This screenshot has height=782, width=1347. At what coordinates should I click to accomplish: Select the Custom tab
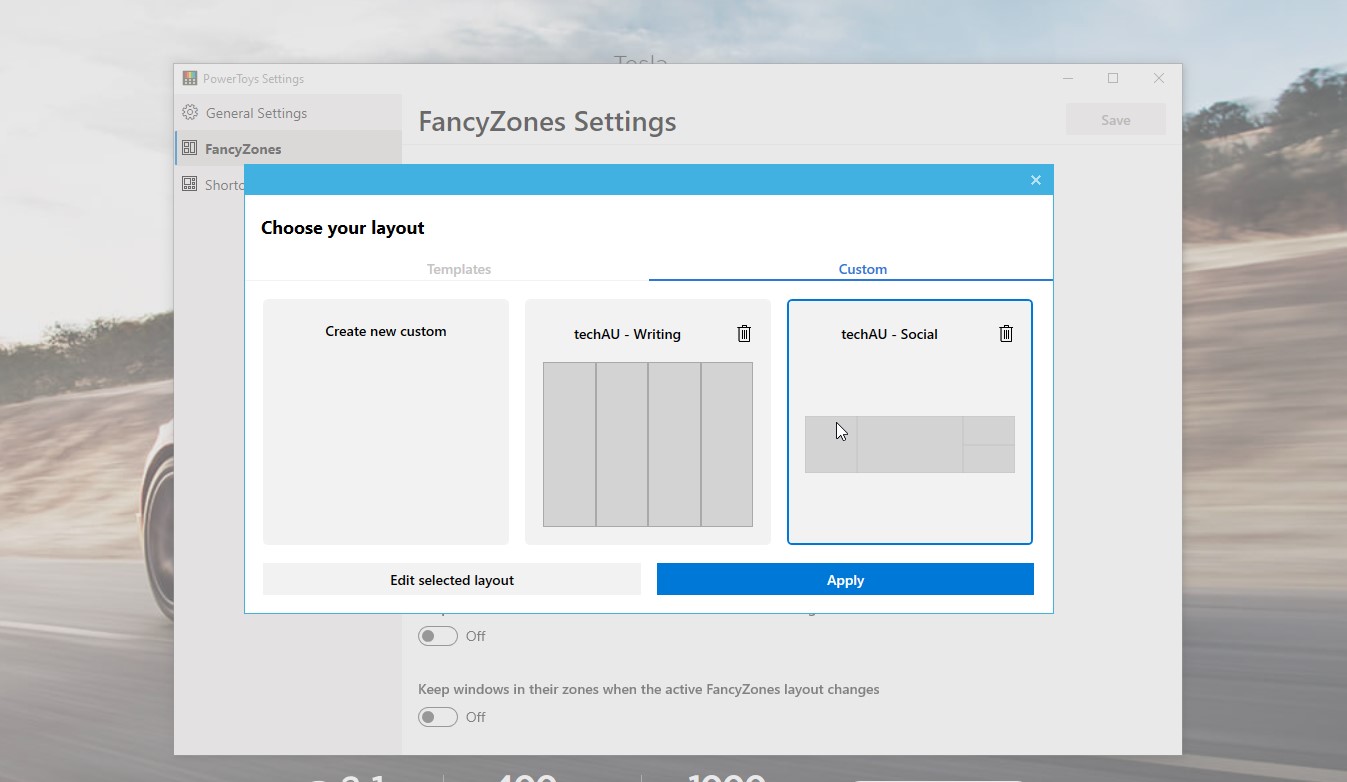point(862,269)
